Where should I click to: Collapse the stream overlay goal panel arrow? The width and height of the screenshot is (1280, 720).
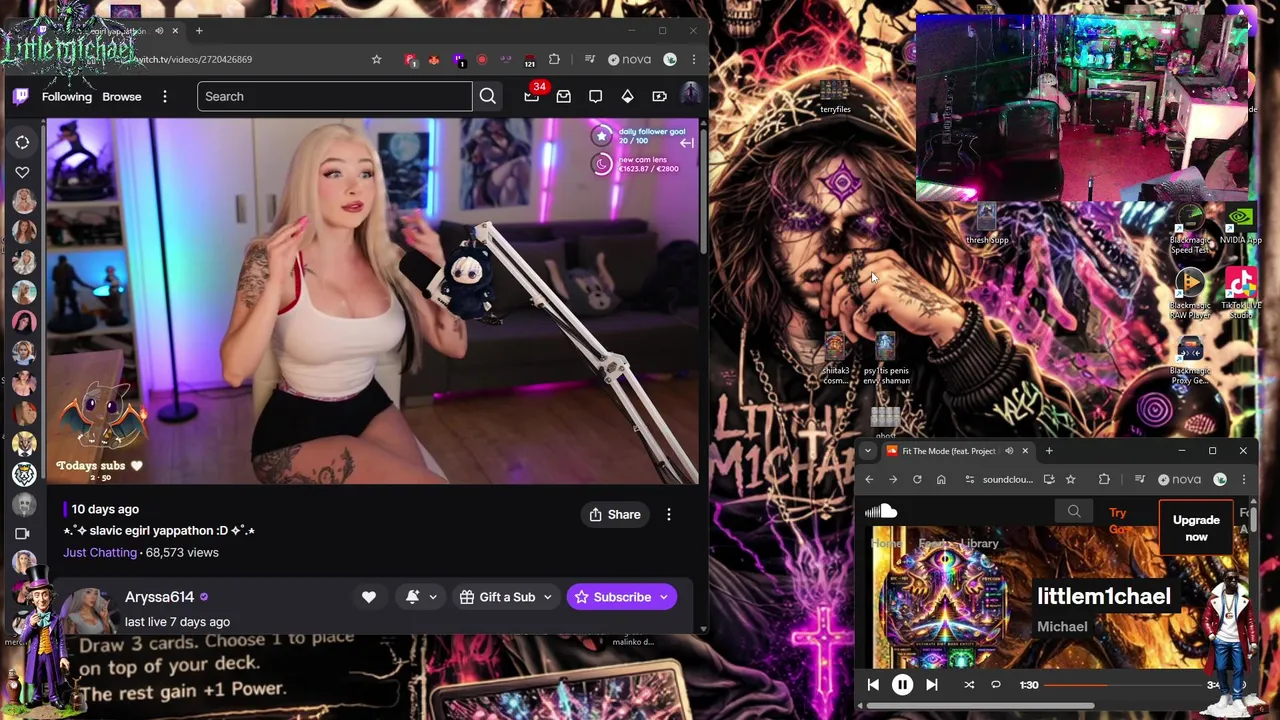click(687, 143)
